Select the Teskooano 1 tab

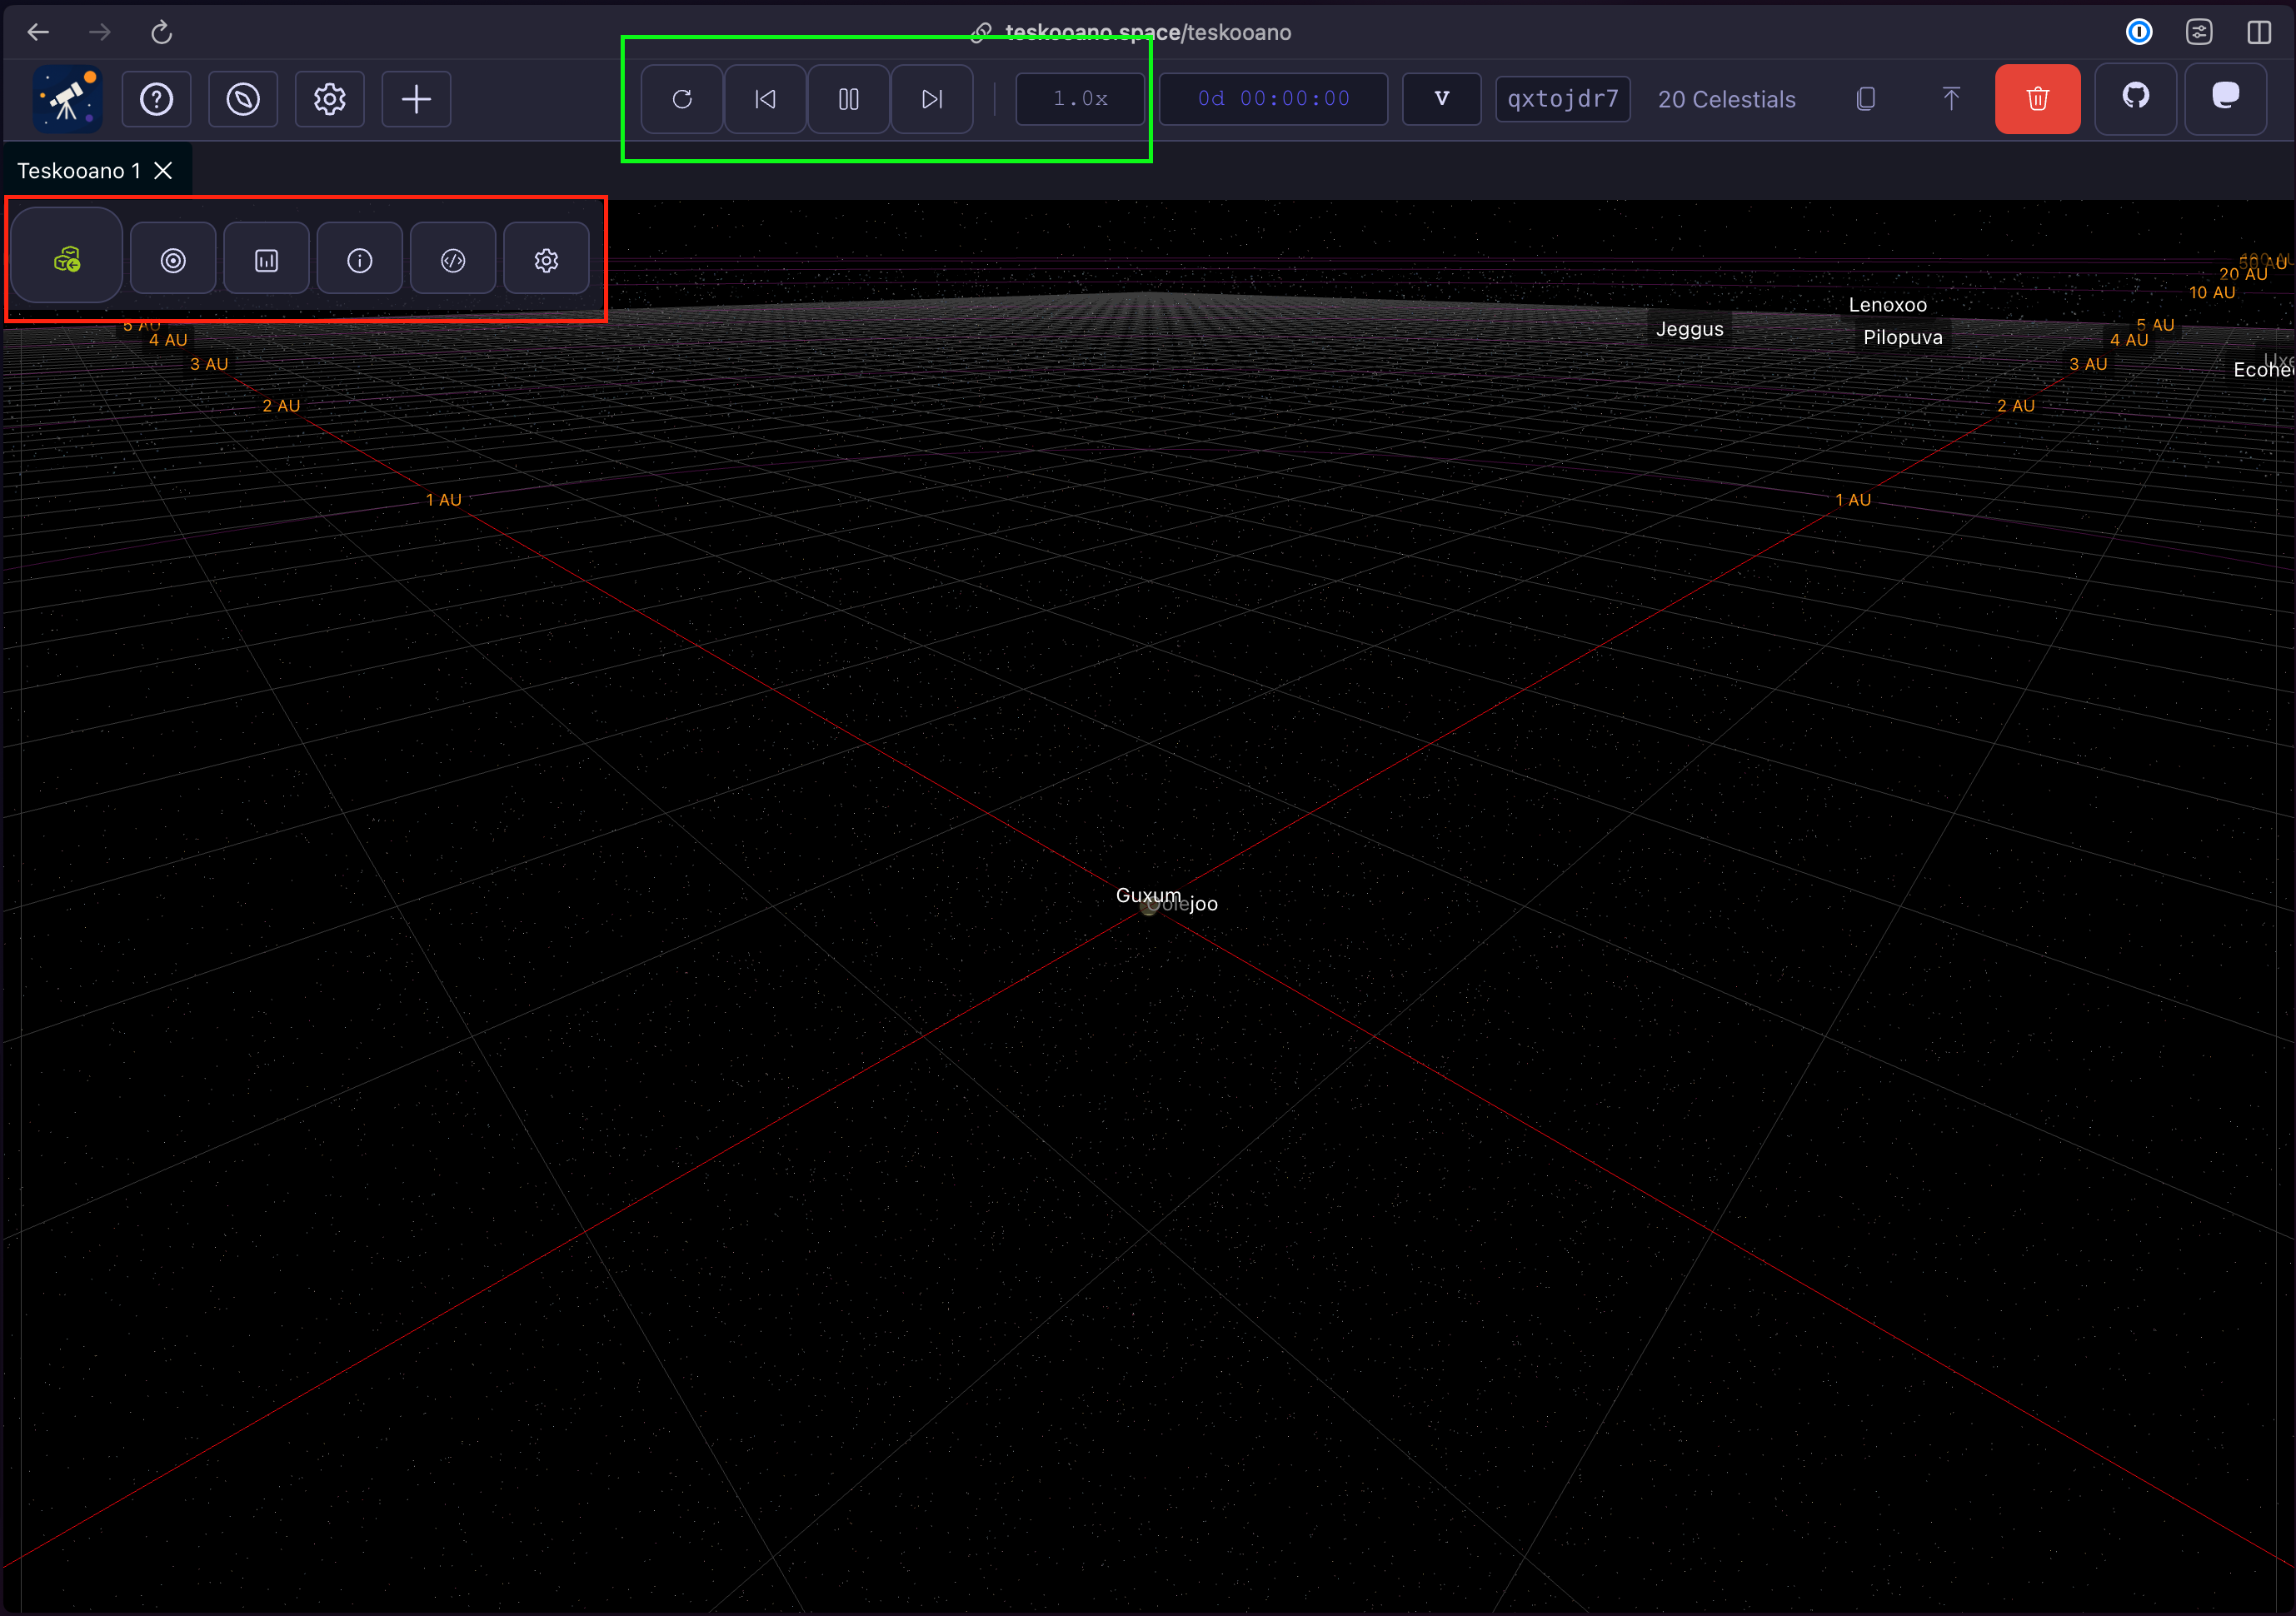point(79,171)
